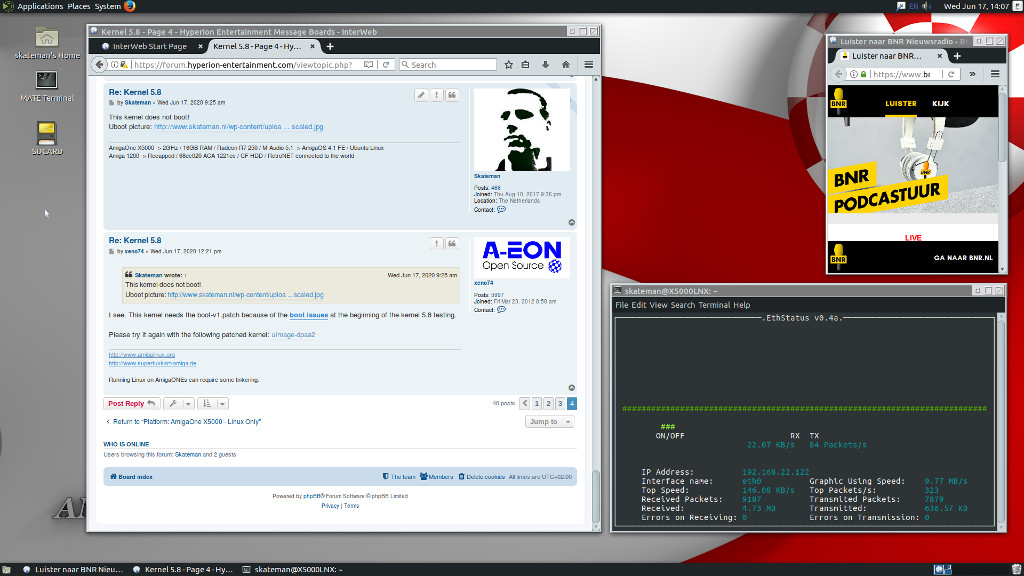Report Skateman's post with the exclamation icon
This screenshot has height=576, width=1024.
tap(437, 95)
